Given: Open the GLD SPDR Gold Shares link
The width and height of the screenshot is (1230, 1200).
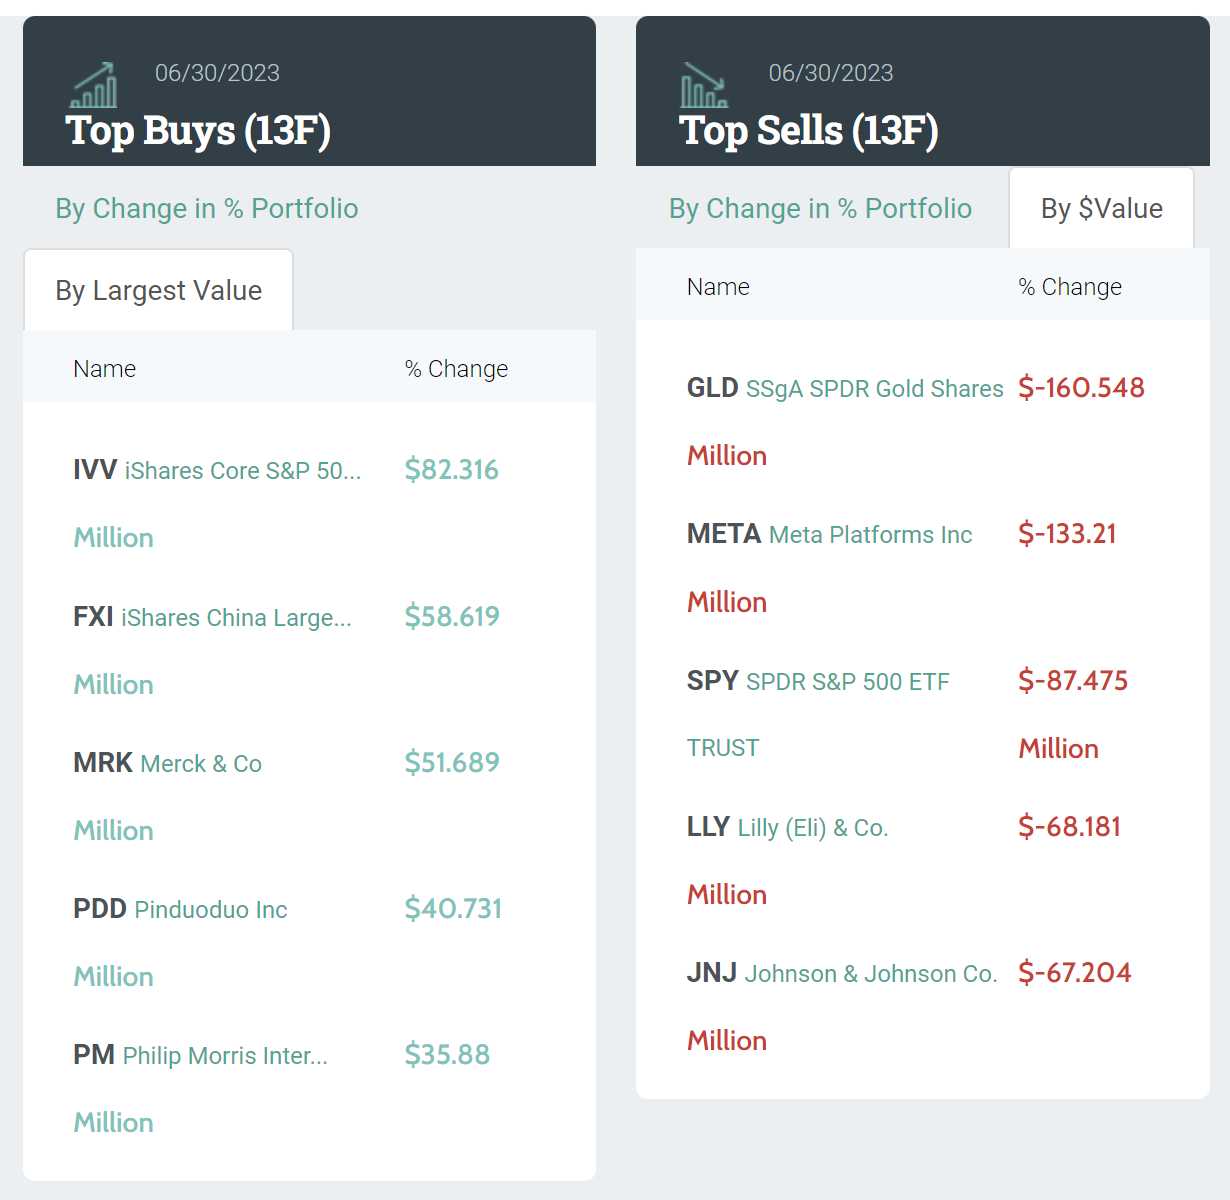Looking at the screenshot, I should (x=845, y=388).
